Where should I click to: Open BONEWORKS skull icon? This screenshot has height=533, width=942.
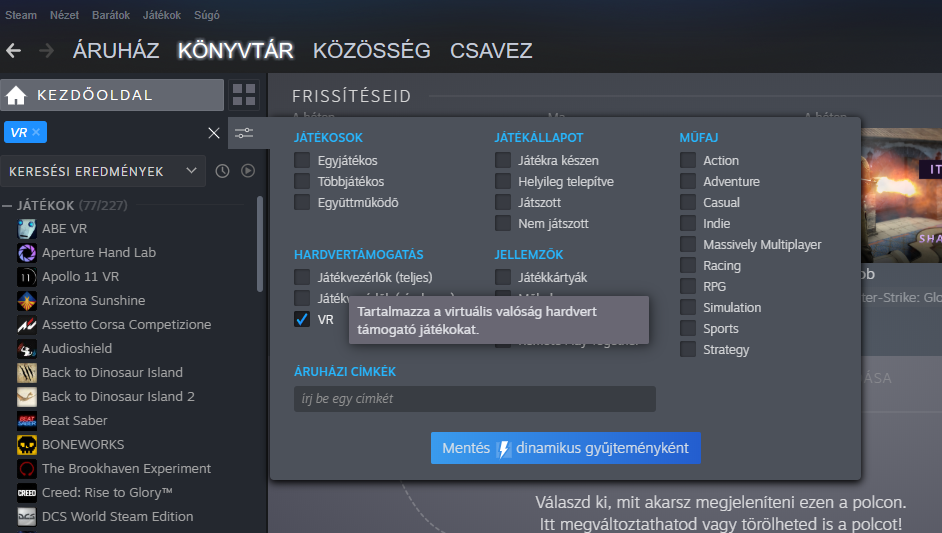click(27, 445)
